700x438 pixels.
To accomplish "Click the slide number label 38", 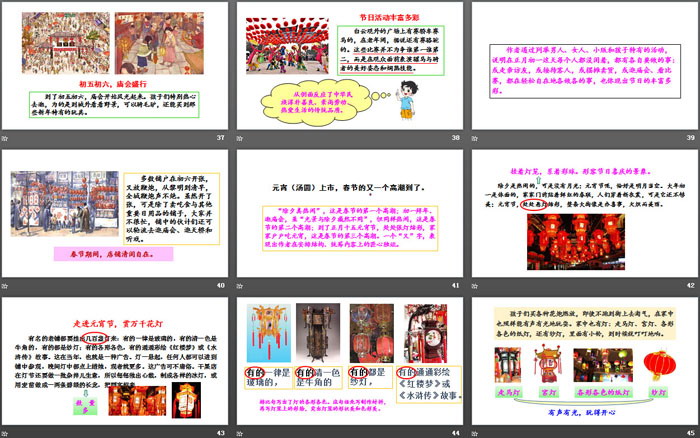I will click(x=455, y=138).
